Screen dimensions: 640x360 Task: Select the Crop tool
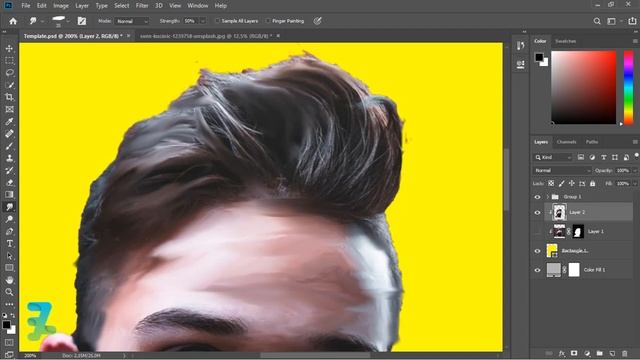click(9, 97)
